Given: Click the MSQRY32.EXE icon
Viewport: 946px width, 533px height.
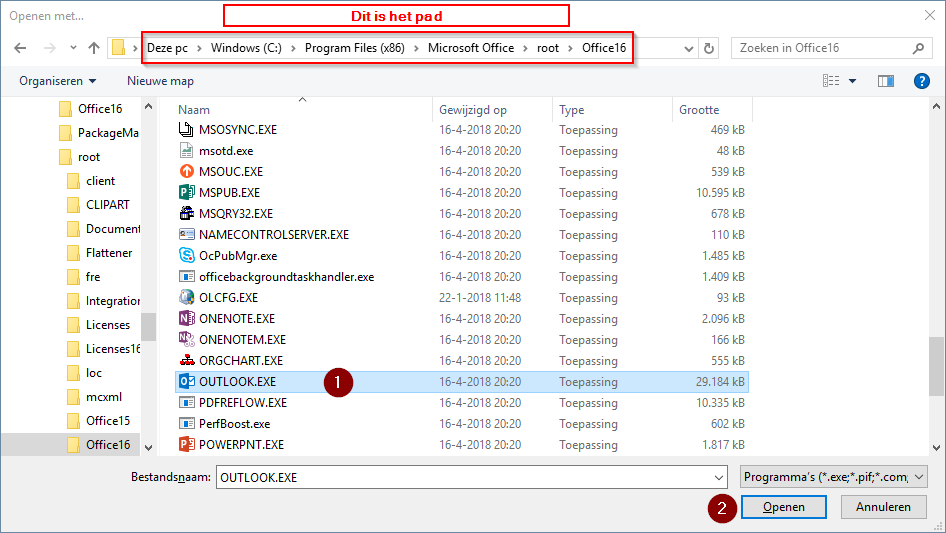Looking at the screenshot, I should pyautogui.click(x=186, y=214).
